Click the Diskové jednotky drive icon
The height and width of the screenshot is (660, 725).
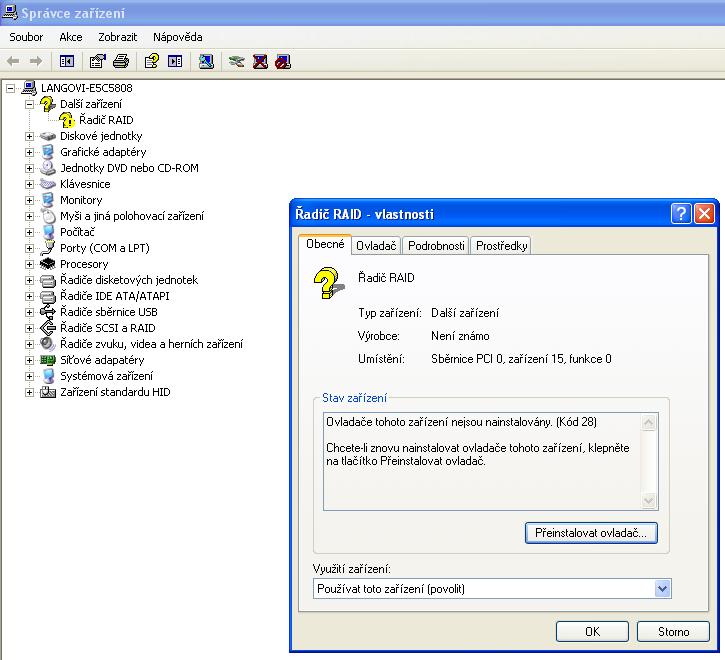coord(48,136)
